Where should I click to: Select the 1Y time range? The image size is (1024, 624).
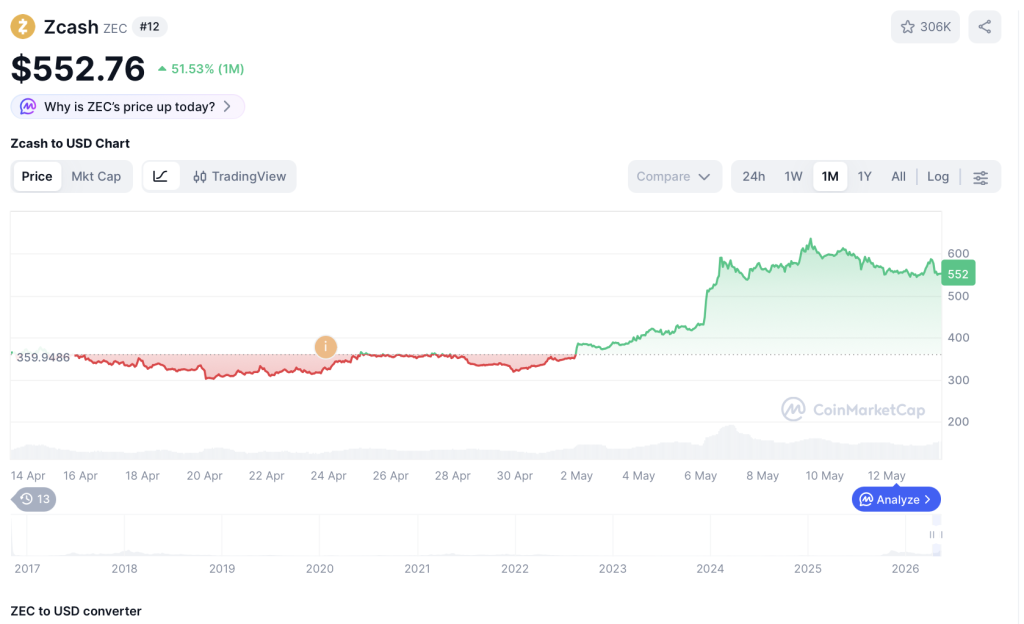[864, 176]
